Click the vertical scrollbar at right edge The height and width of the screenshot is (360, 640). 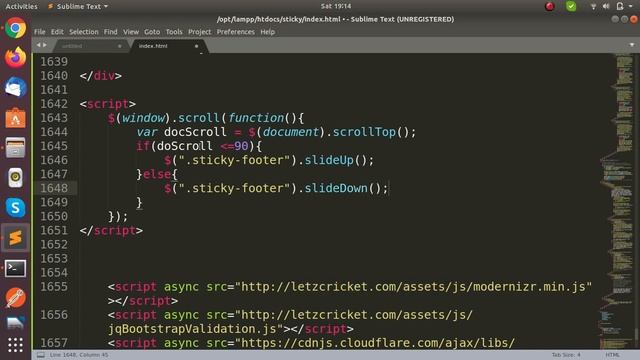coord(637,200)
